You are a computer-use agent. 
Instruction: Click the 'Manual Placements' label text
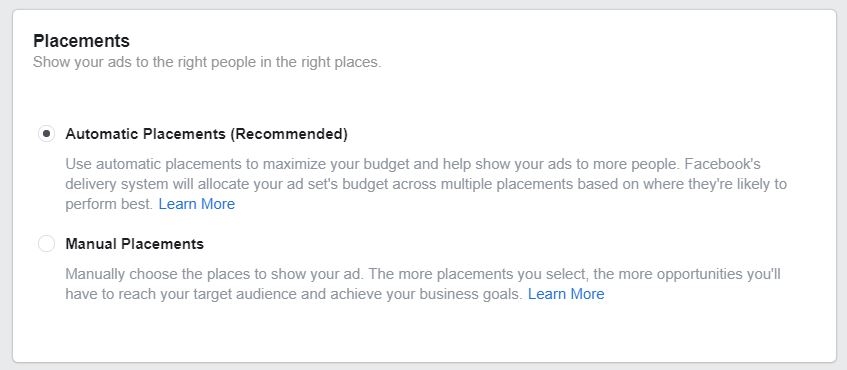(135, 244)
